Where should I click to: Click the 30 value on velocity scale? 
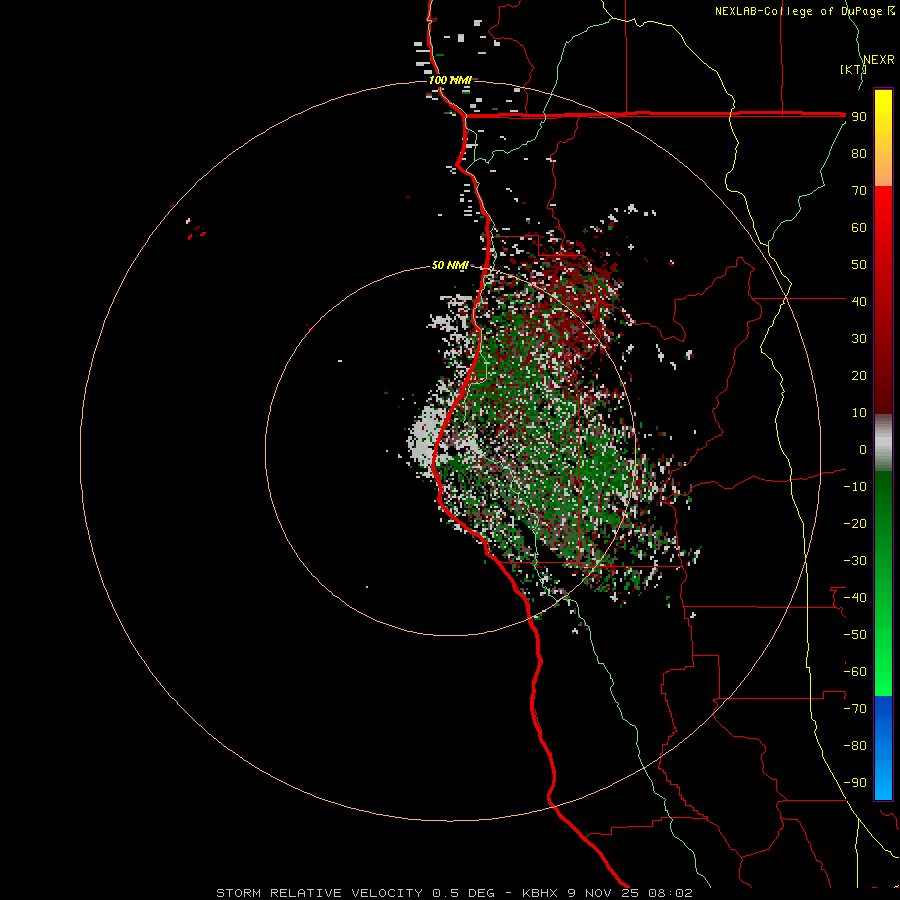click(859, 339)
